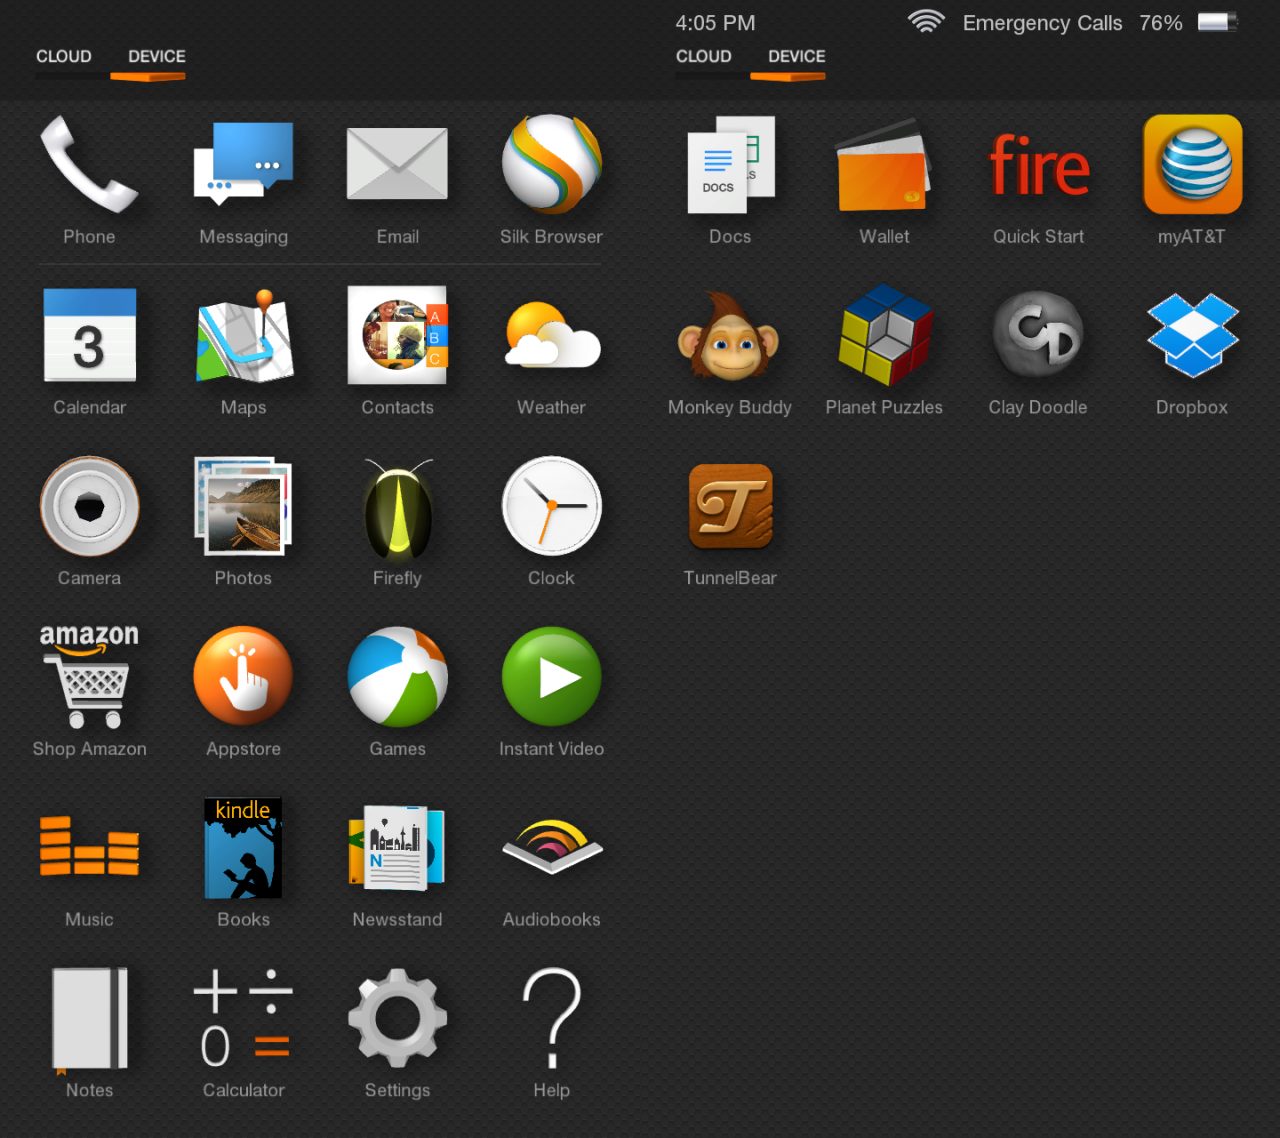Tap the Shop Amazon cart icon
The image size is (1280, 1138).
(89, 677)
